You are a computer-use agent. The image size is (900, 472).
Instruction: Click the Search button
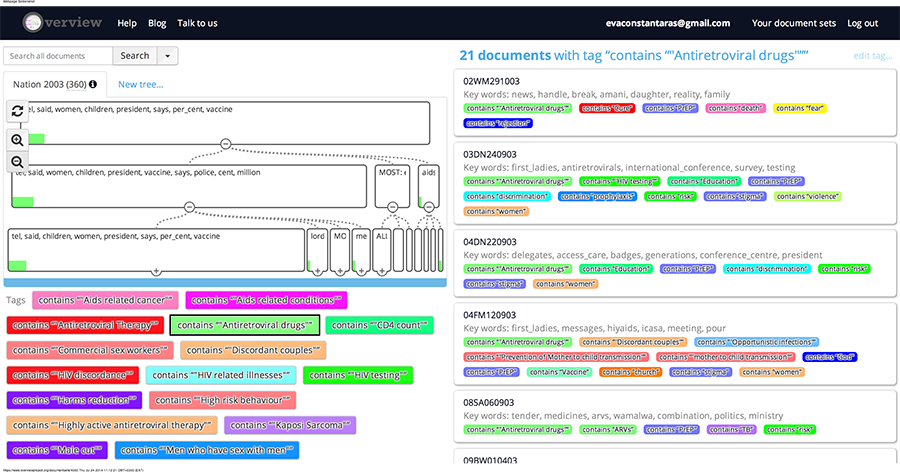tap(135, 56)
